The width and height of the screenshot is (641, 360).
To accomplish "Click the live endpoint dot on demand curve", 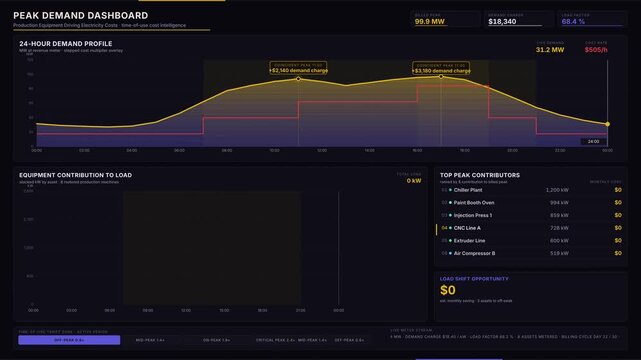I will point(607,124).
